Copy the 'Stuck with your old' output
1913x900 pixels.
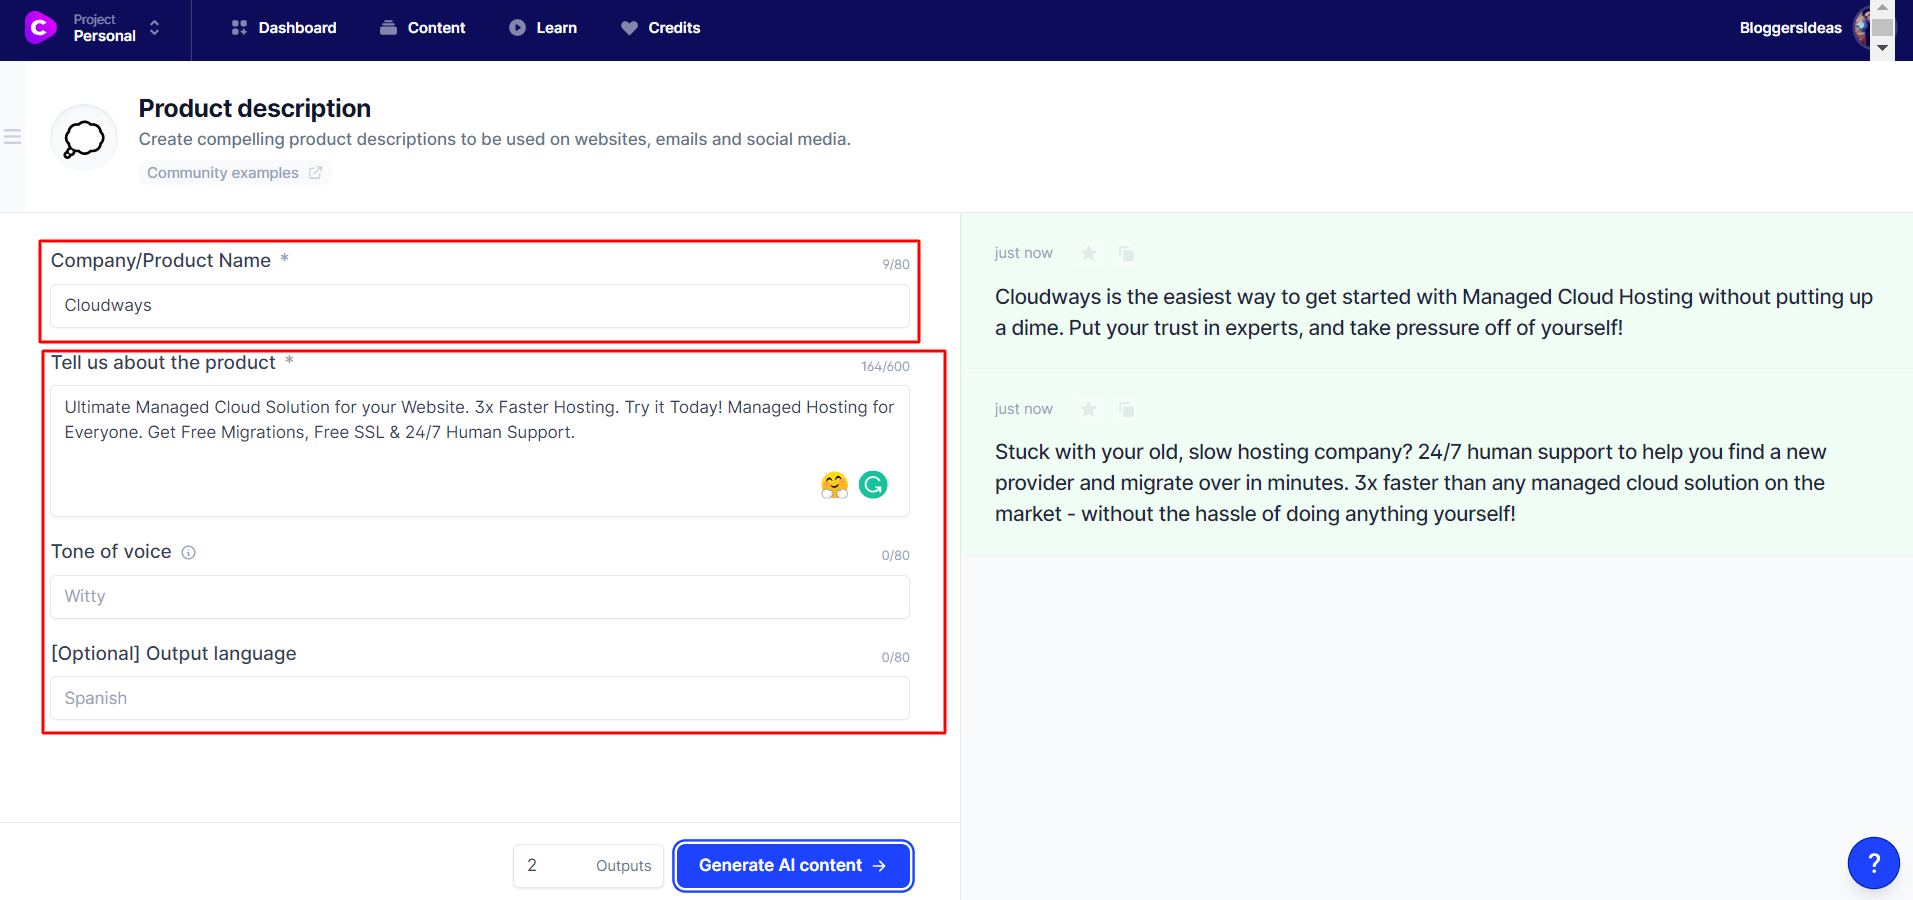point(1126,409)
